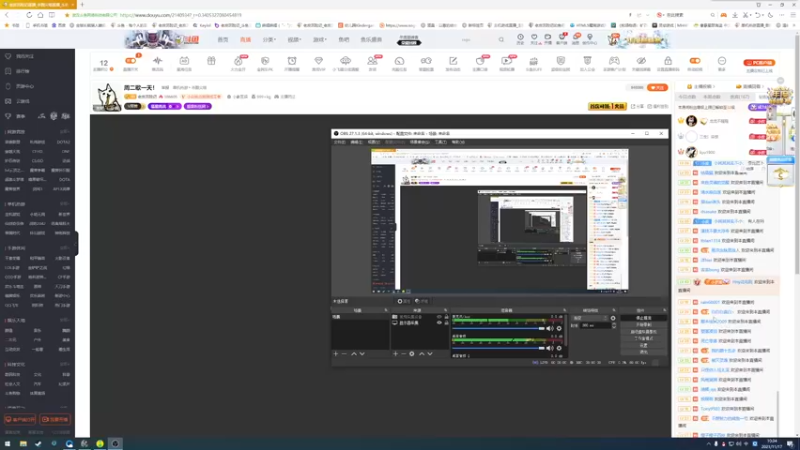
Task: Expand all categories for the first sidebar game section
Action: tap(64, 132)
